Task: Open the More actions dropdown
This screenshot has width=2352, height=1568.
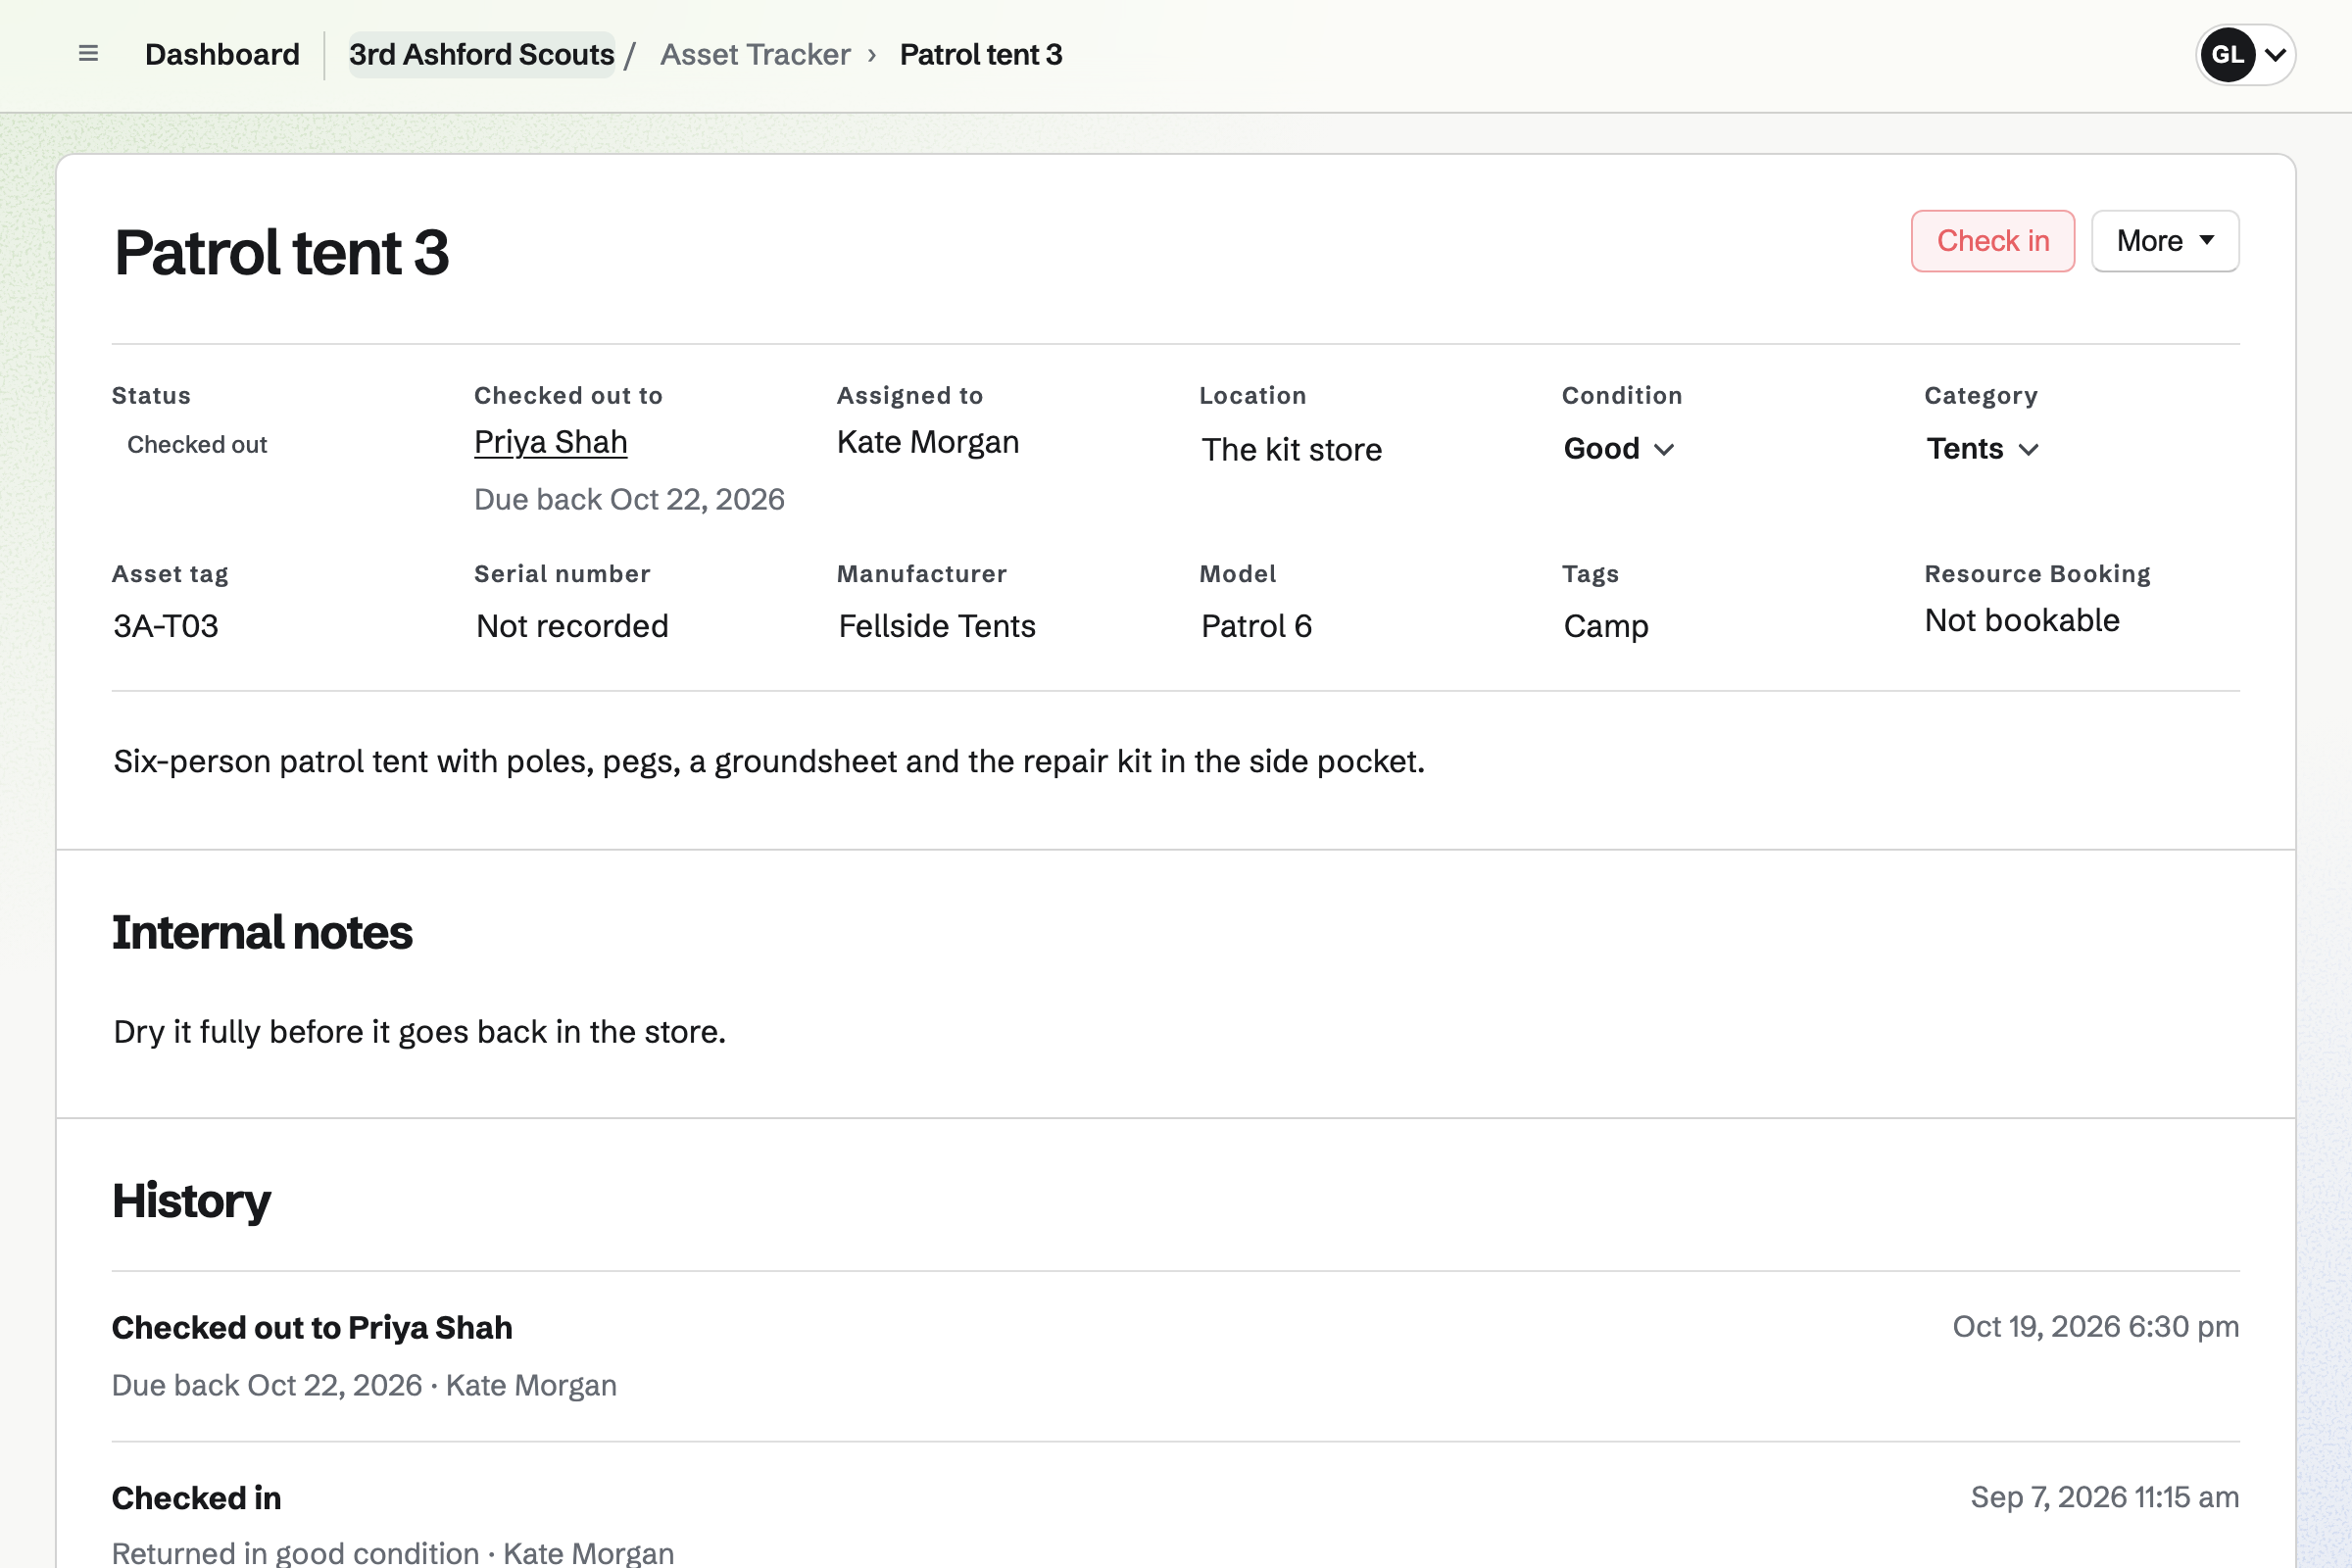Action: 2165,241
